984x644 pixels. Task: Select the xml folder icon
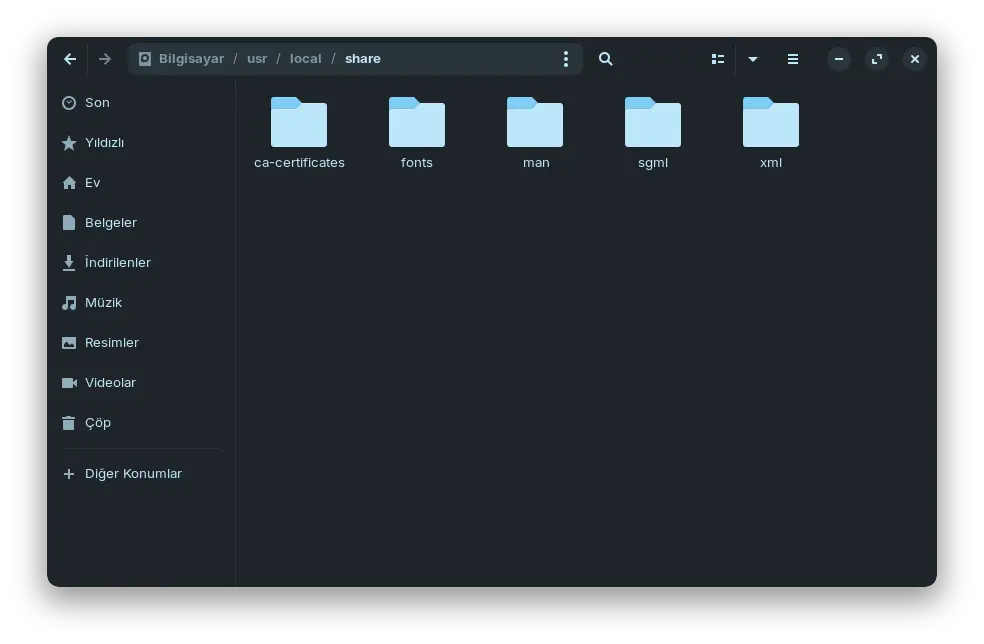pyautogui.click(x=771, y=122)
